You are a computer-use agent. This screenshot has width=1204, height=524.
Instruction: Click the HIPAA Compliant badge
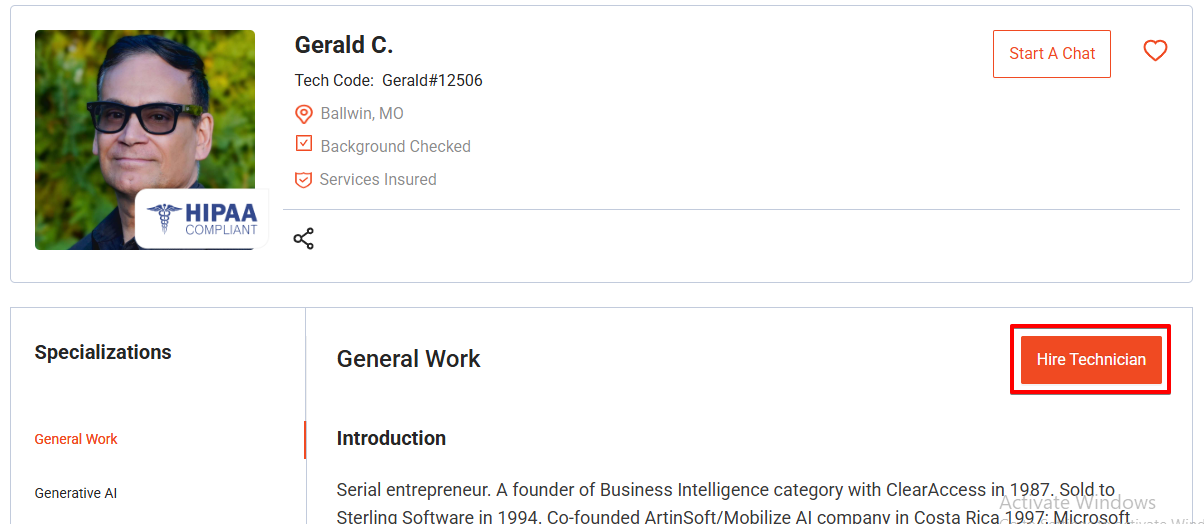pyautogui.click(x=202, y=218)
